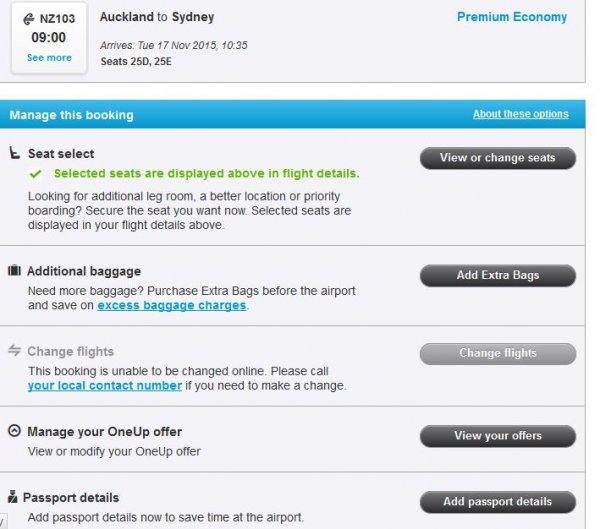Viewport: 600px width, 529px height.
Task: Click the arrows icon beside Change flights
Action: pyautogui.click(x=15, y=351)
